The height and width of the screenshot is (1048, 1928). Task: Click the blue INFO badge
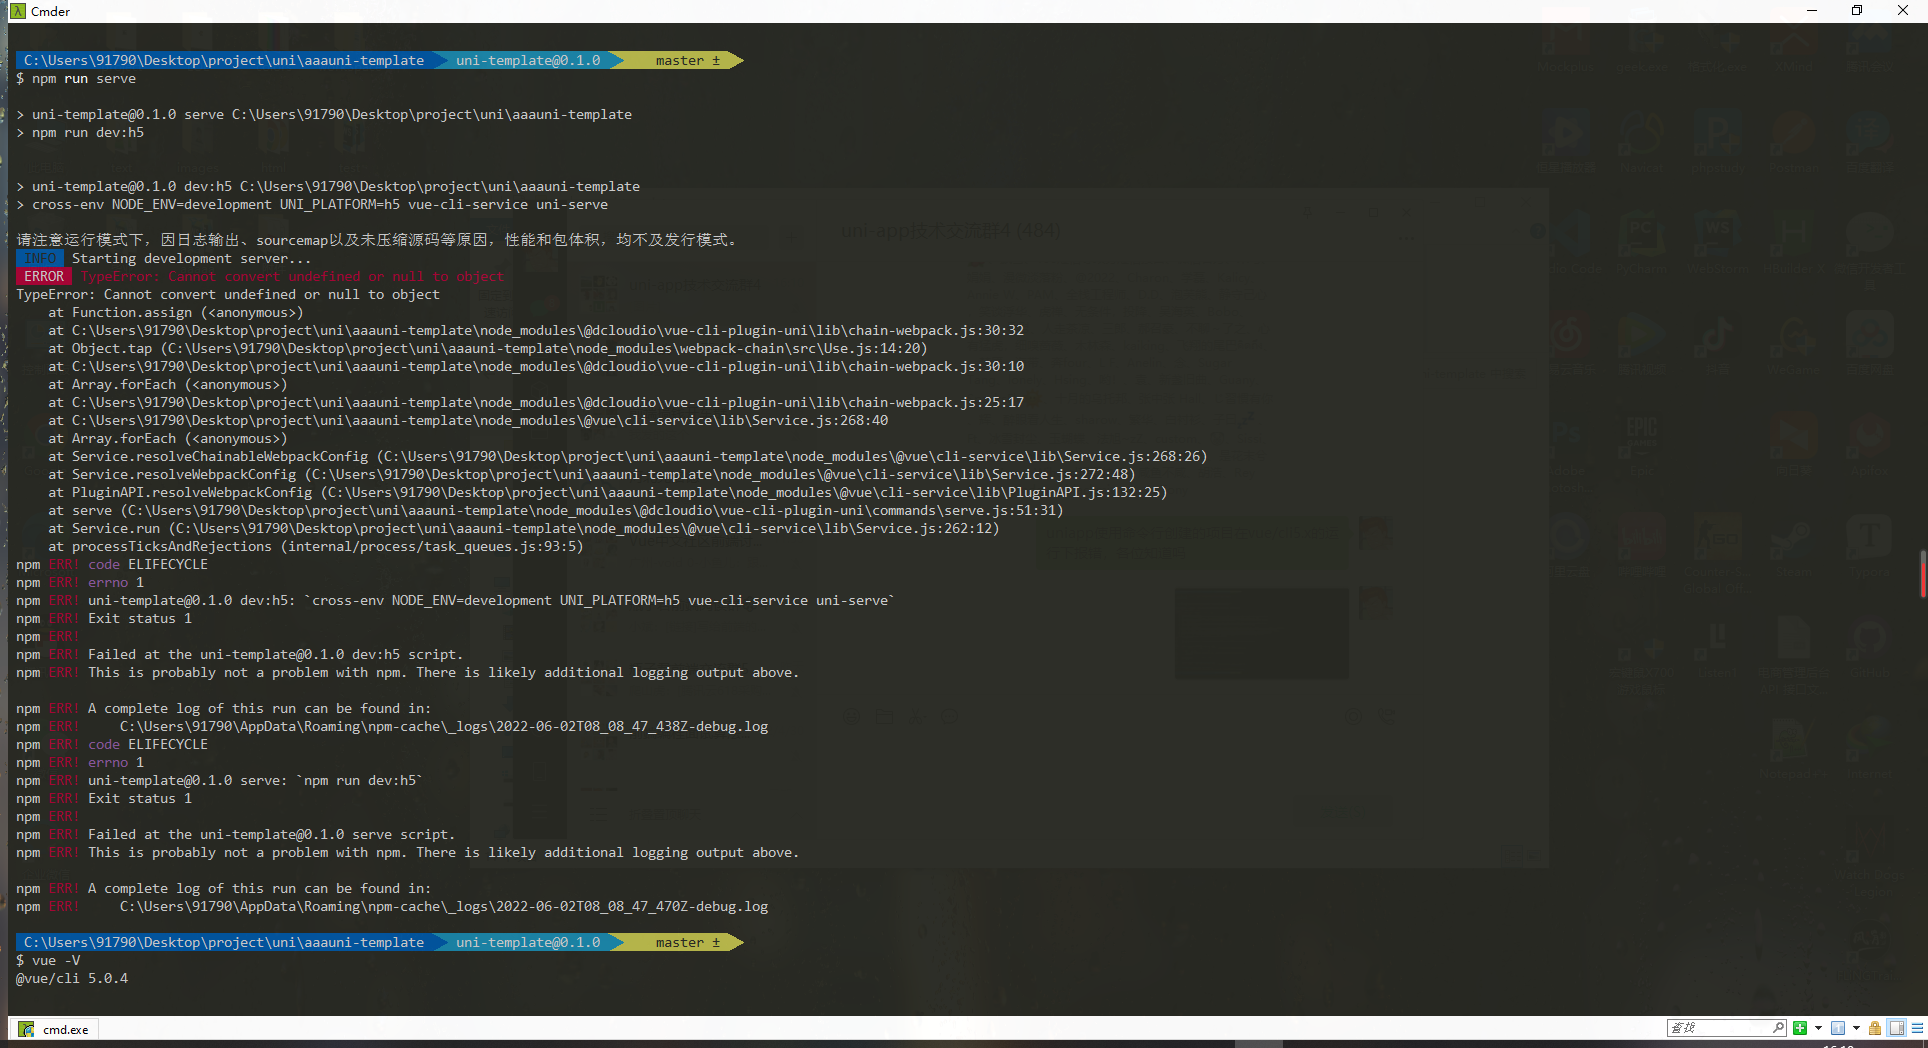tap(40, 259)
